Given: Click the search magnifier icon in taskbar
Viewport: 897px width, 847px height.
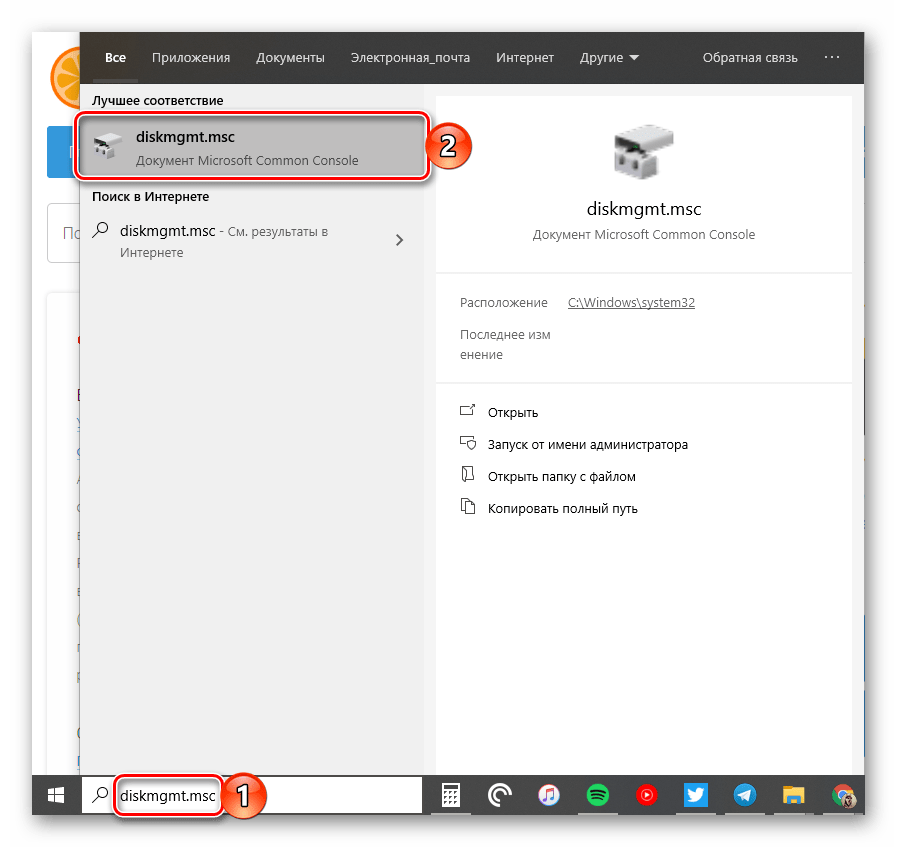Looking at the screenshot, I should pyautogui.click(x=101, y=794).
